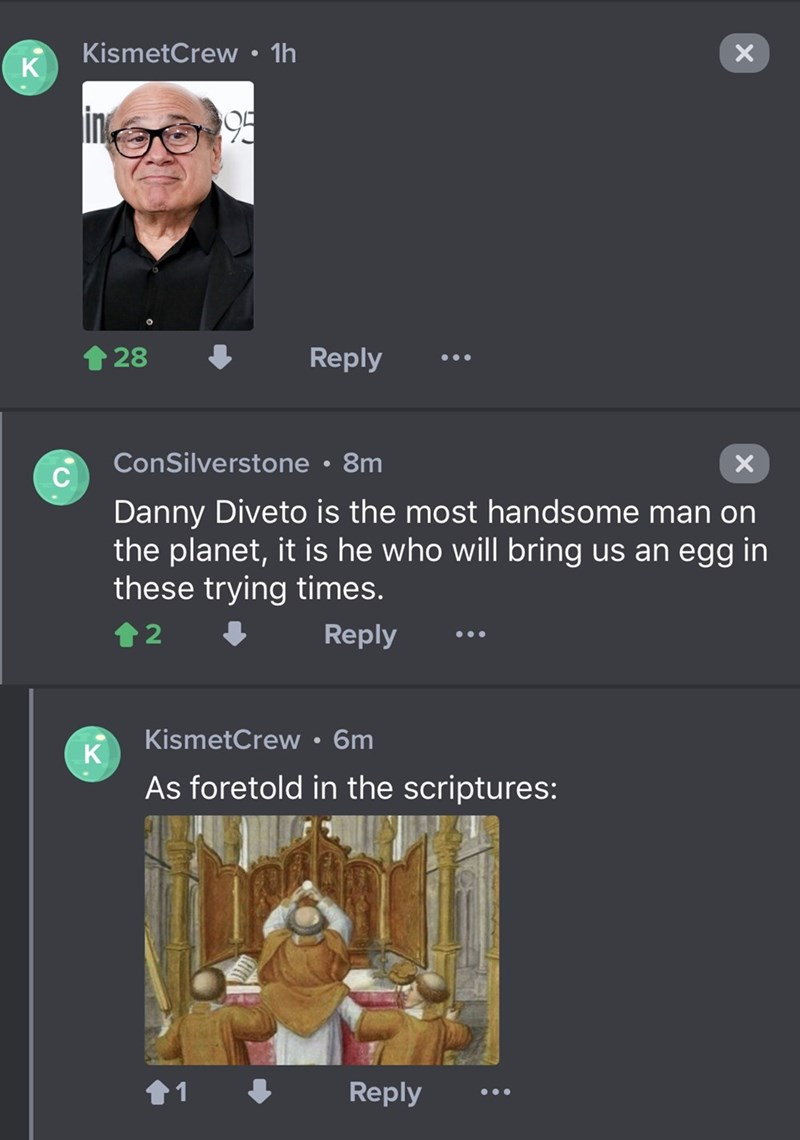Click KismetCrew's avatar on the 1h comment
800x1140 pixels.
tap(28, 68)
